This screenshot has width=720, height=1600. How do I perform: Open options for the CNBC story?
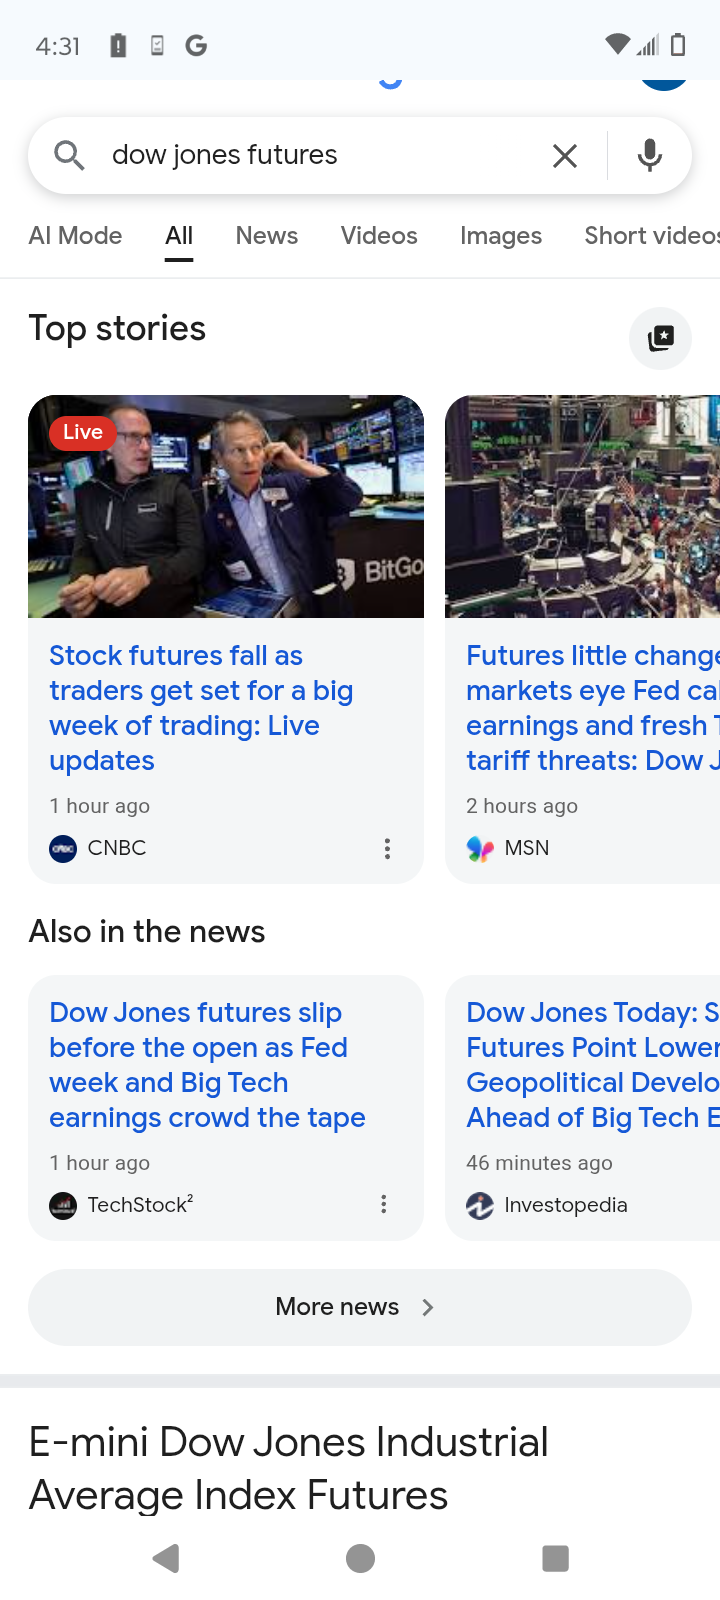pos(387,849)
